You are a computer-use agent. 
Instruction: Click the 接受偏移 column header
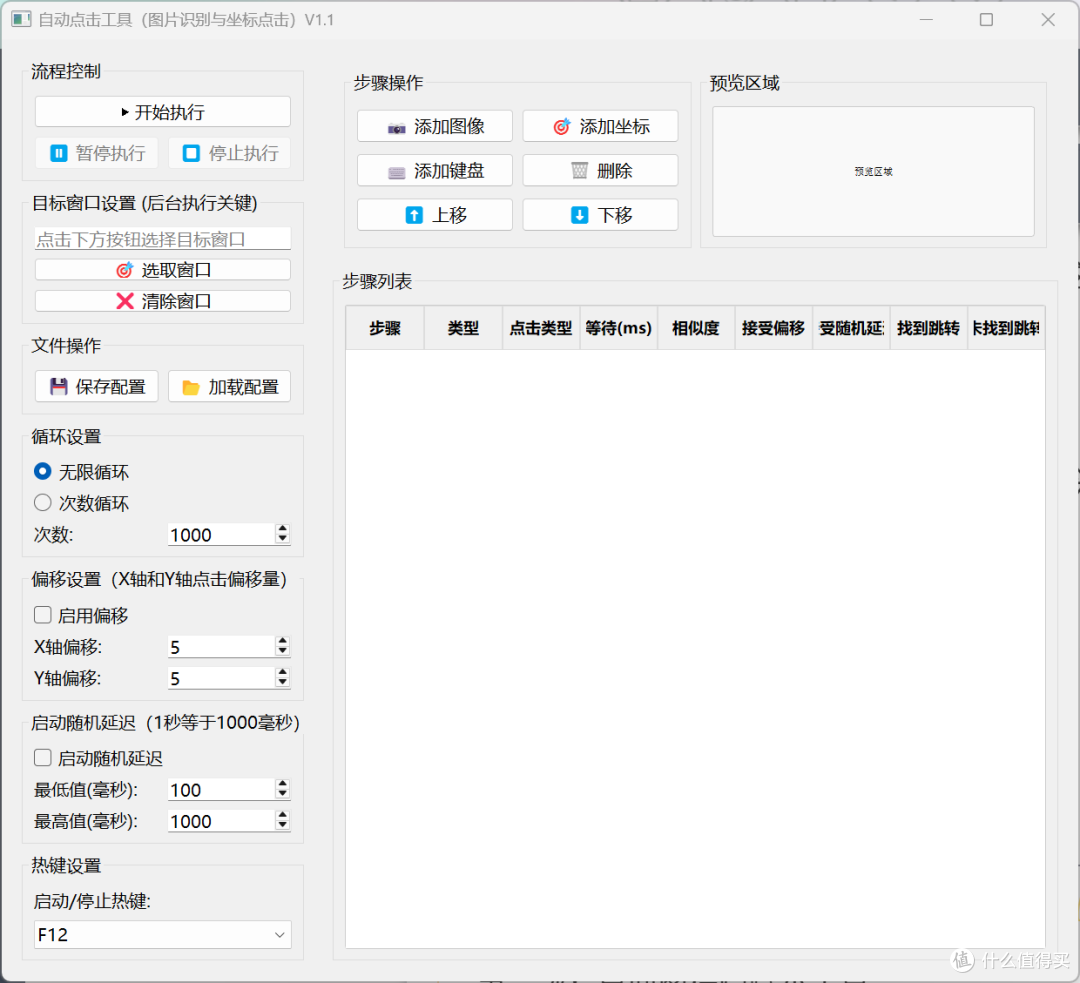(773, 328)
